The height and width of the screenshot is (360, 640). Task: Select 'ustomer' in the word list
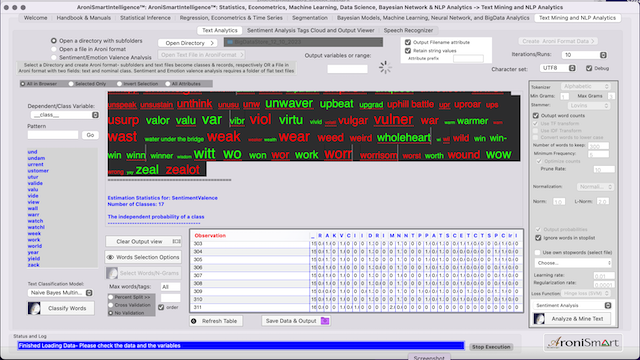click(38, 171)
